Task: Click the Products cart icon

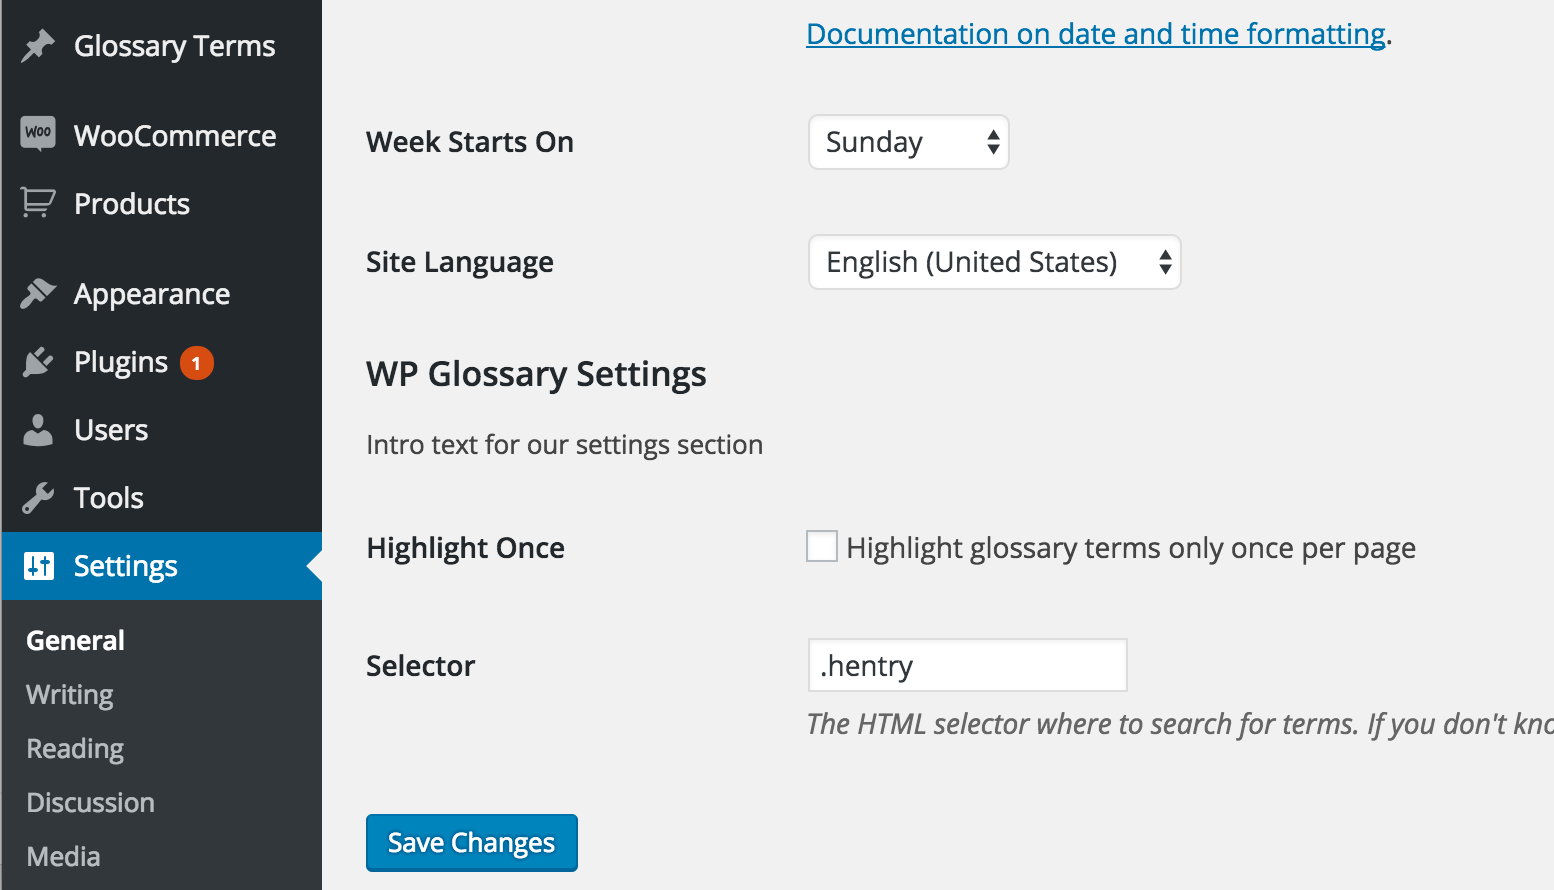Action: pos(38,203)
